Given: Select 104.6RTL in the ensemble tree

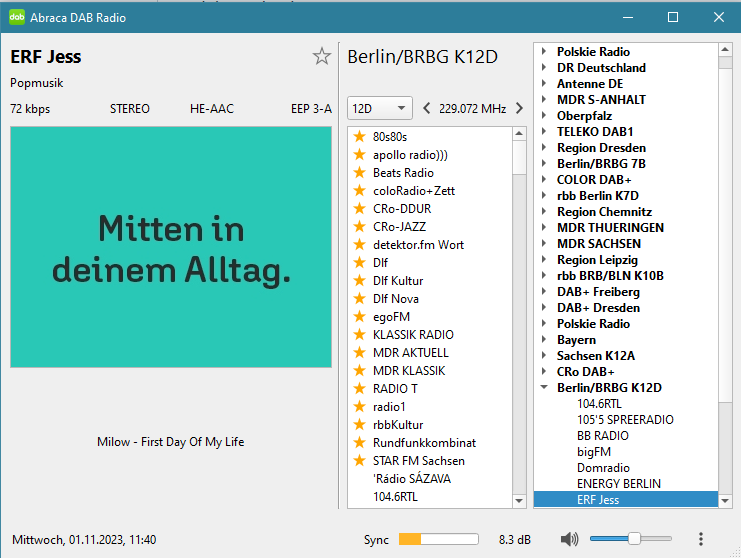Looking at the screenshot, I should pos(600,404).
